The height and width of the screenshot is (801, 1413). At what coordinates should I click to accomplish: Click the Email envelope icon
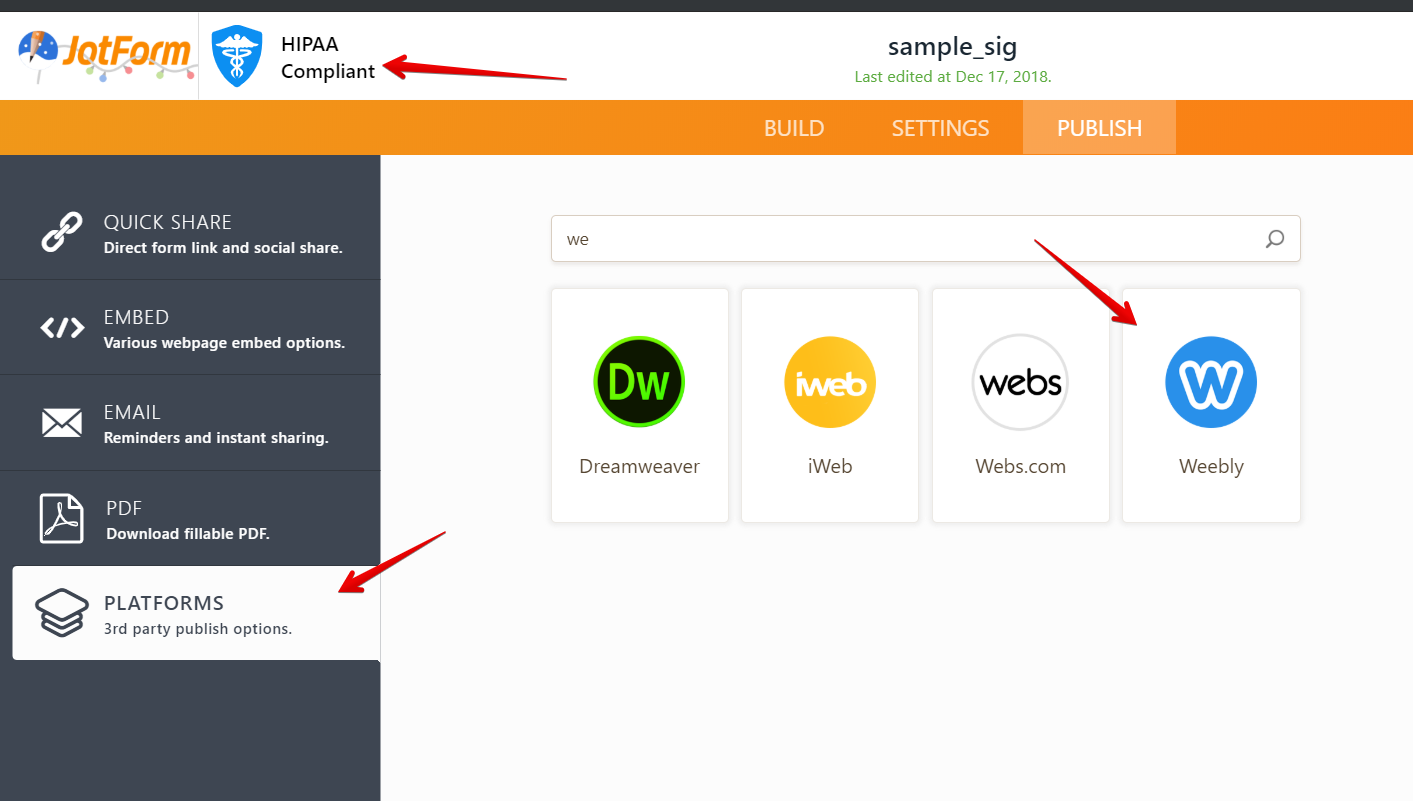(x=62, y=423)
